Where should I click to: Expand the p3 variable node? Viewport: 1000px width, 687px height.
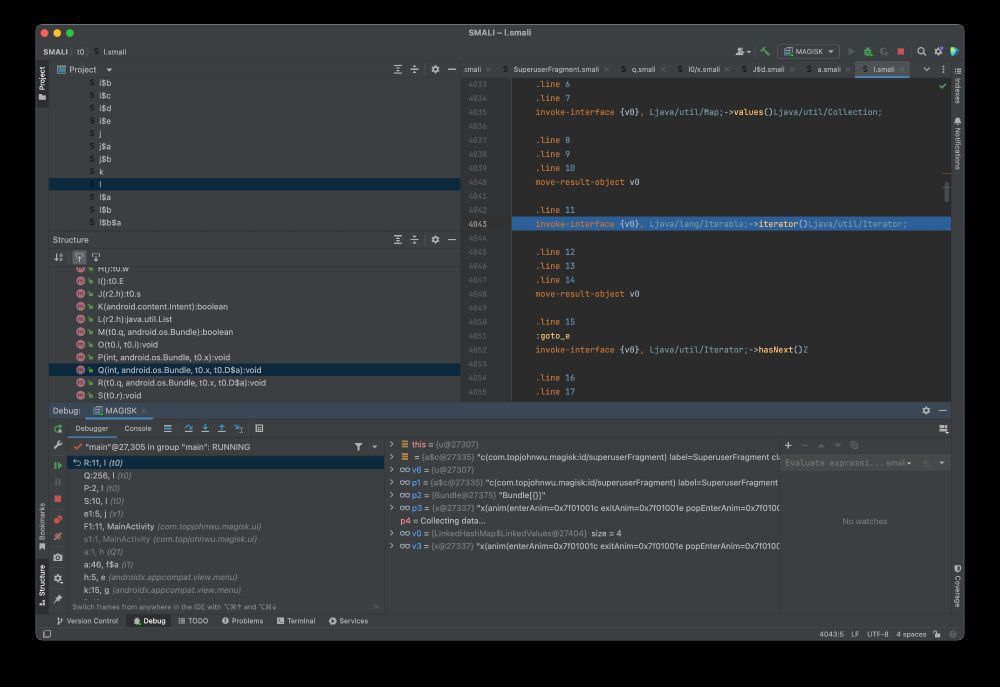(392, 508)
